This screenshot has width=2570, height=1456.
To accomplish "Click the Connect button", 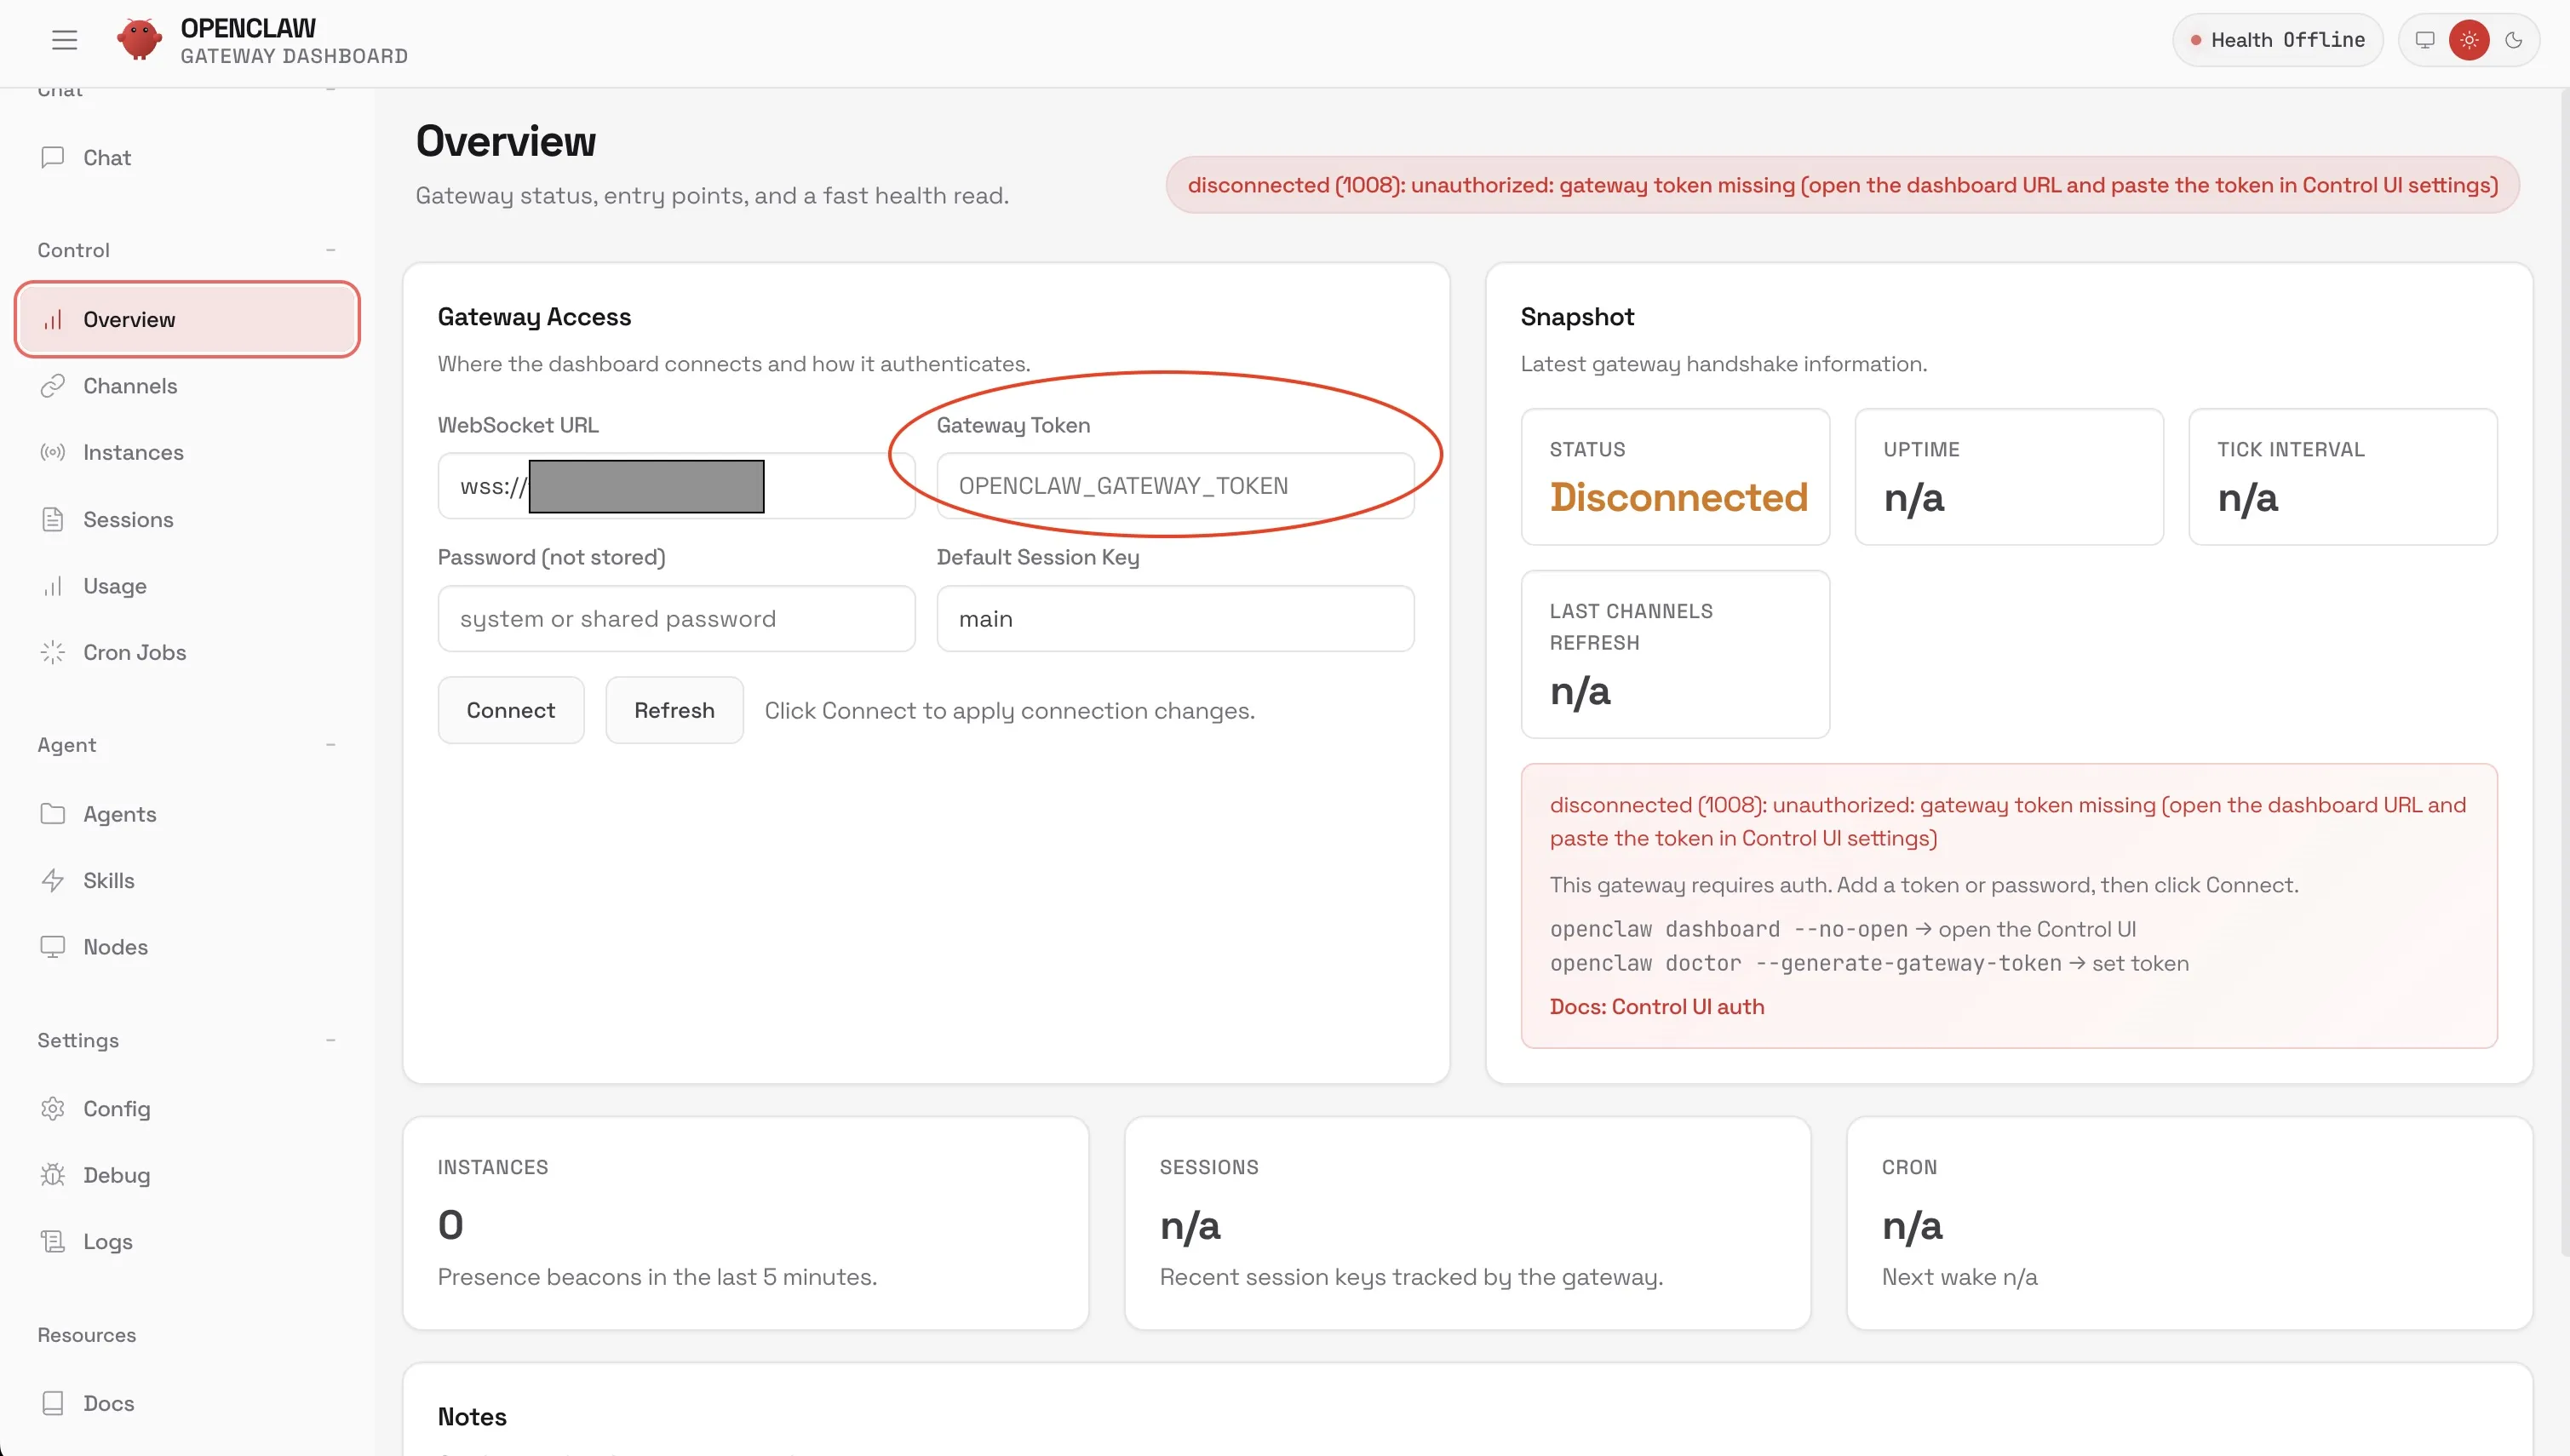I will tap(510, 710).
